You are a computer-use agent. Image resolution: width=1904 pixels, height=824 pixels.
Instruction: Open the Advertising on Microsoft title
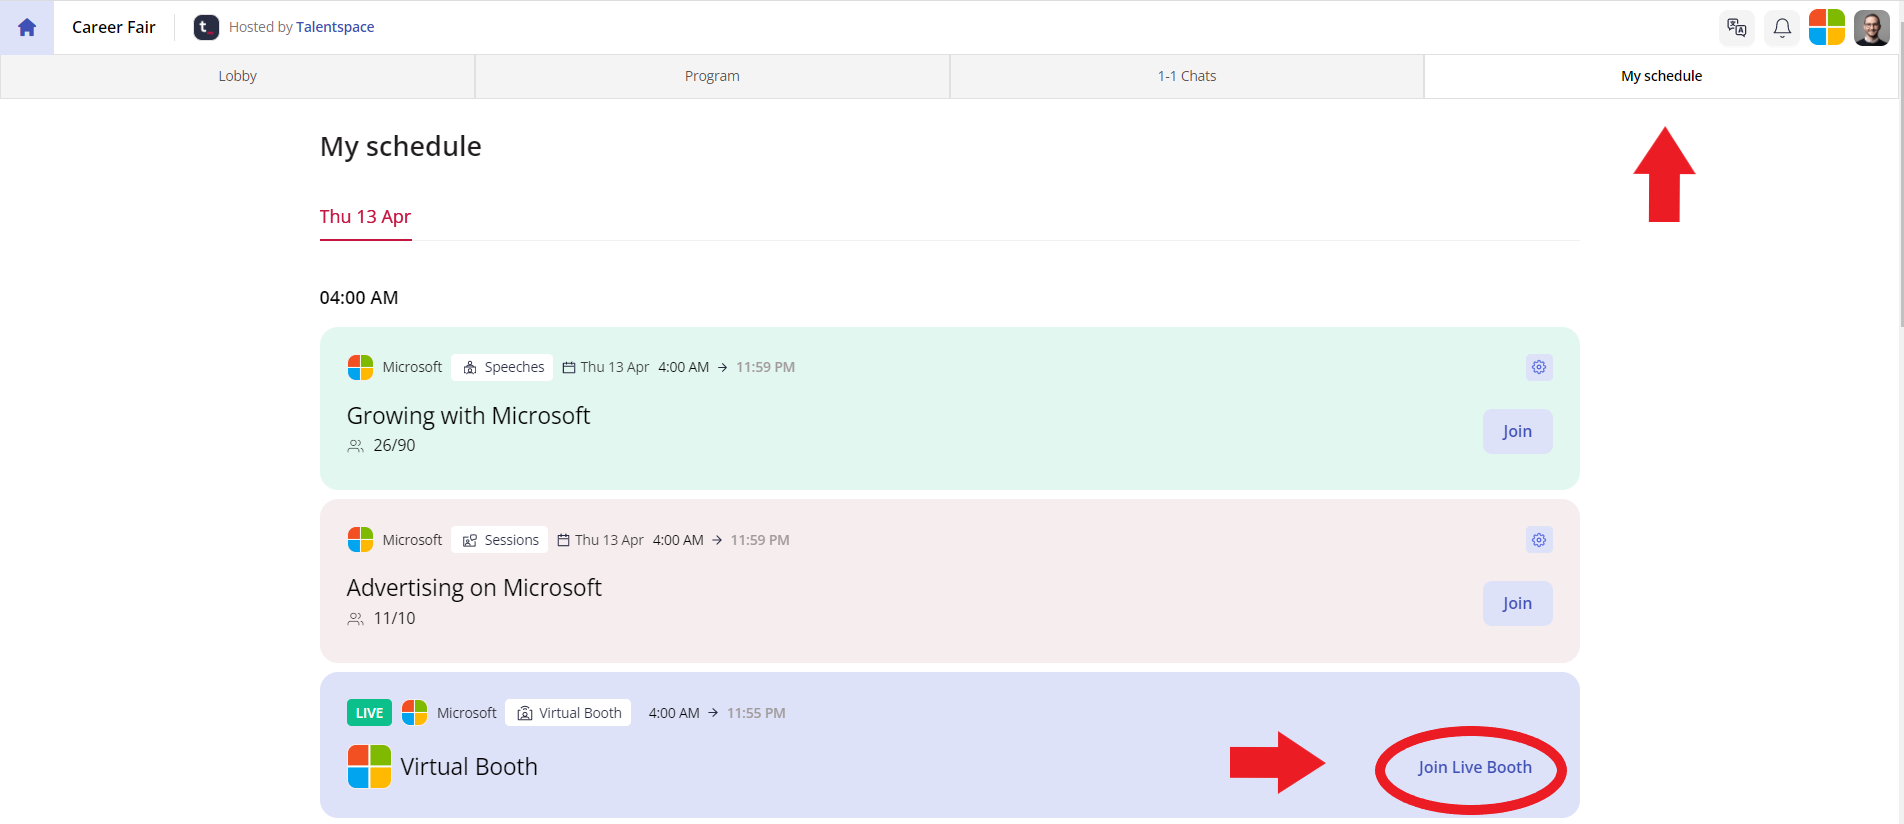(x=474, y=588)
